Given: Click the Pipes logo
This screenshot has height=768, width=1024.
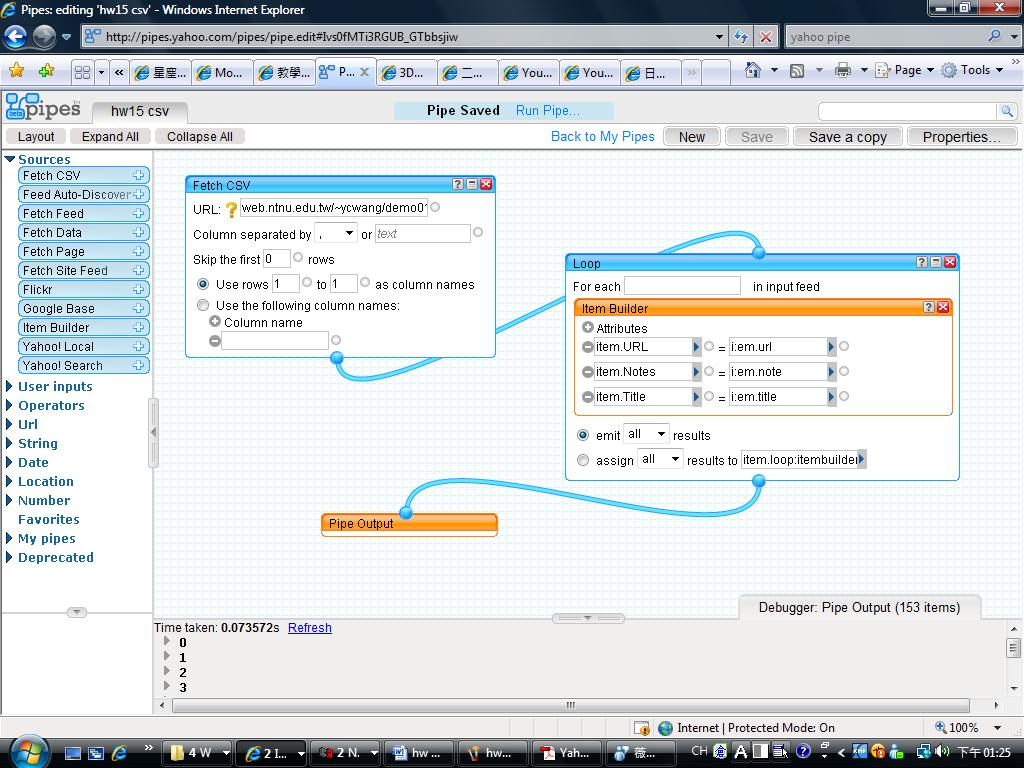Looking at the screenshot, I should pyautogui.click(x=43, y=106).
